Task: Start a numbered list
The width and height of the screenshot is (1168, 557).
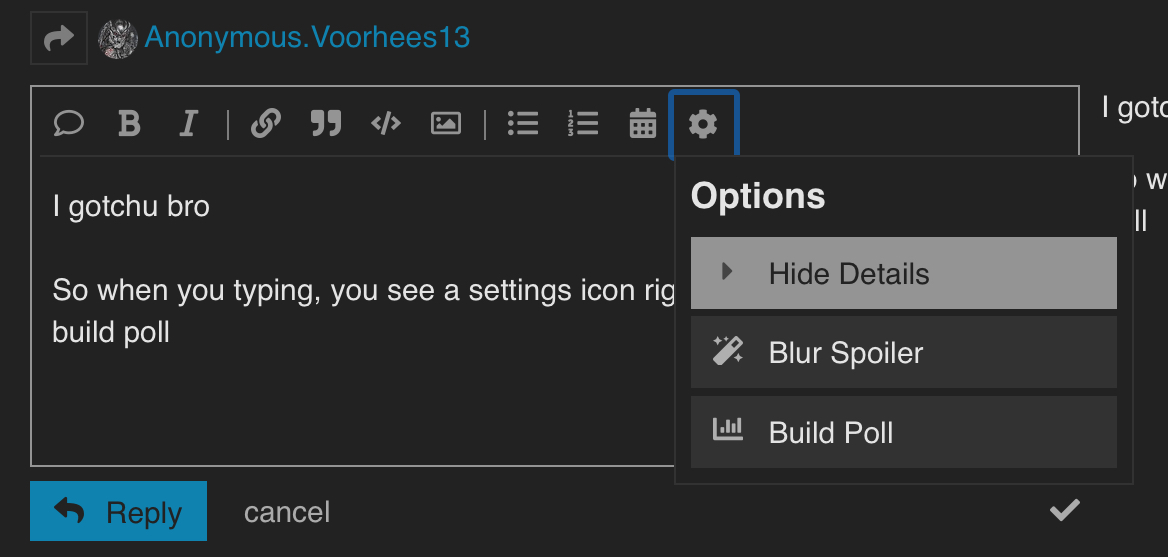Action: [x=583, y=124]
